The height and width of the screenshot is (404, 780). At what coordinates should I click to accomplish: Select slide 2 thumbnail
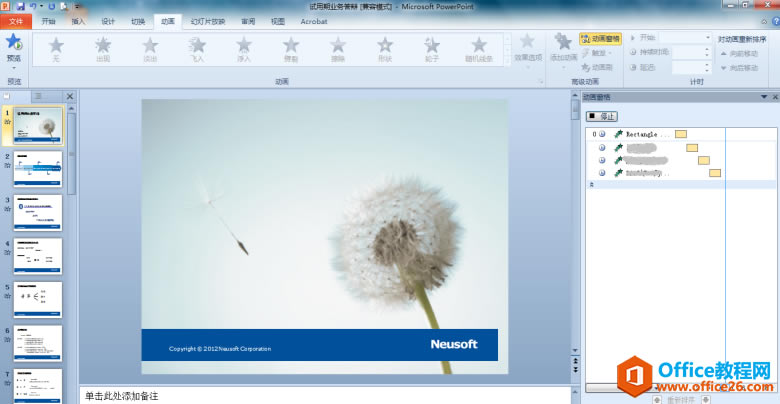point(38,169)
